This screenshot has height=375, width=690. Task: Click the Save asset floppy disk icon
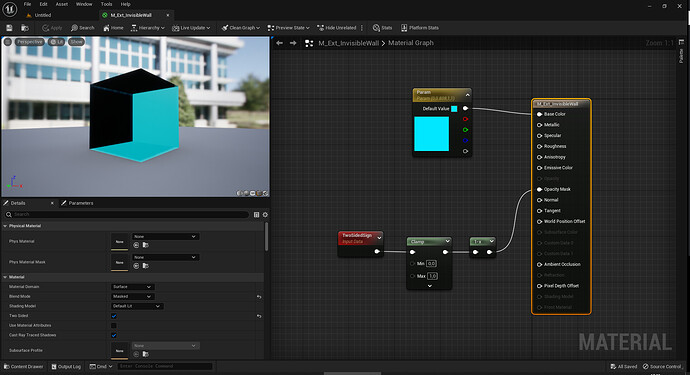pos(9,28)
